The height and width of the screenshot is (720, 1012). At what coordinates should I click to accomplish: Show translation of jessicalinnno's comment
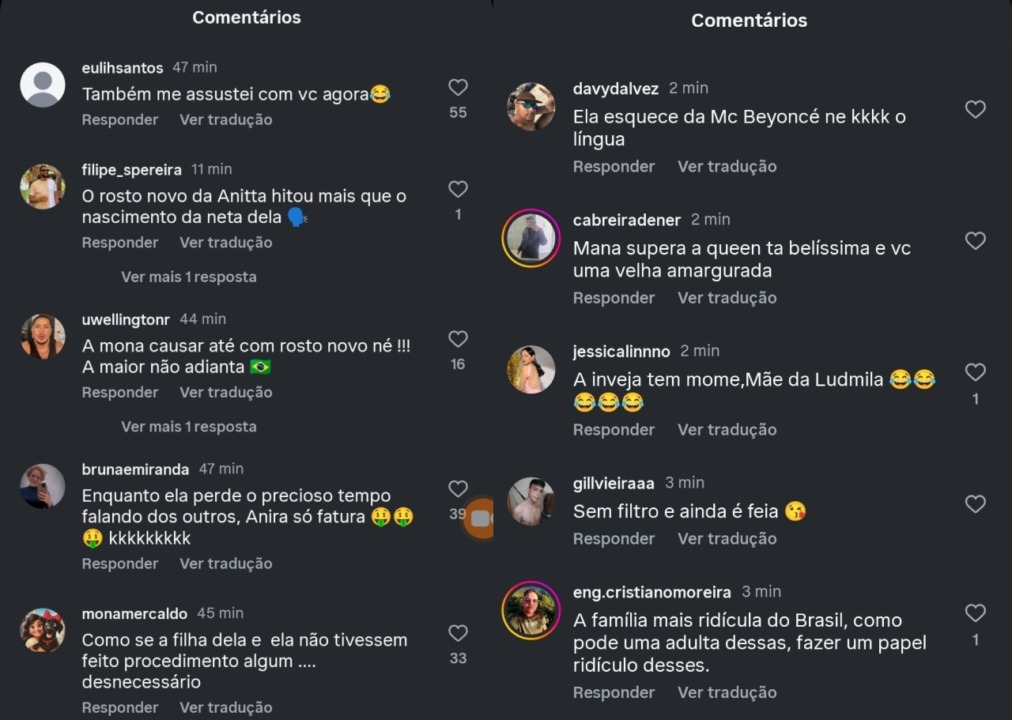pyautogui.click(x=727, y=430)
